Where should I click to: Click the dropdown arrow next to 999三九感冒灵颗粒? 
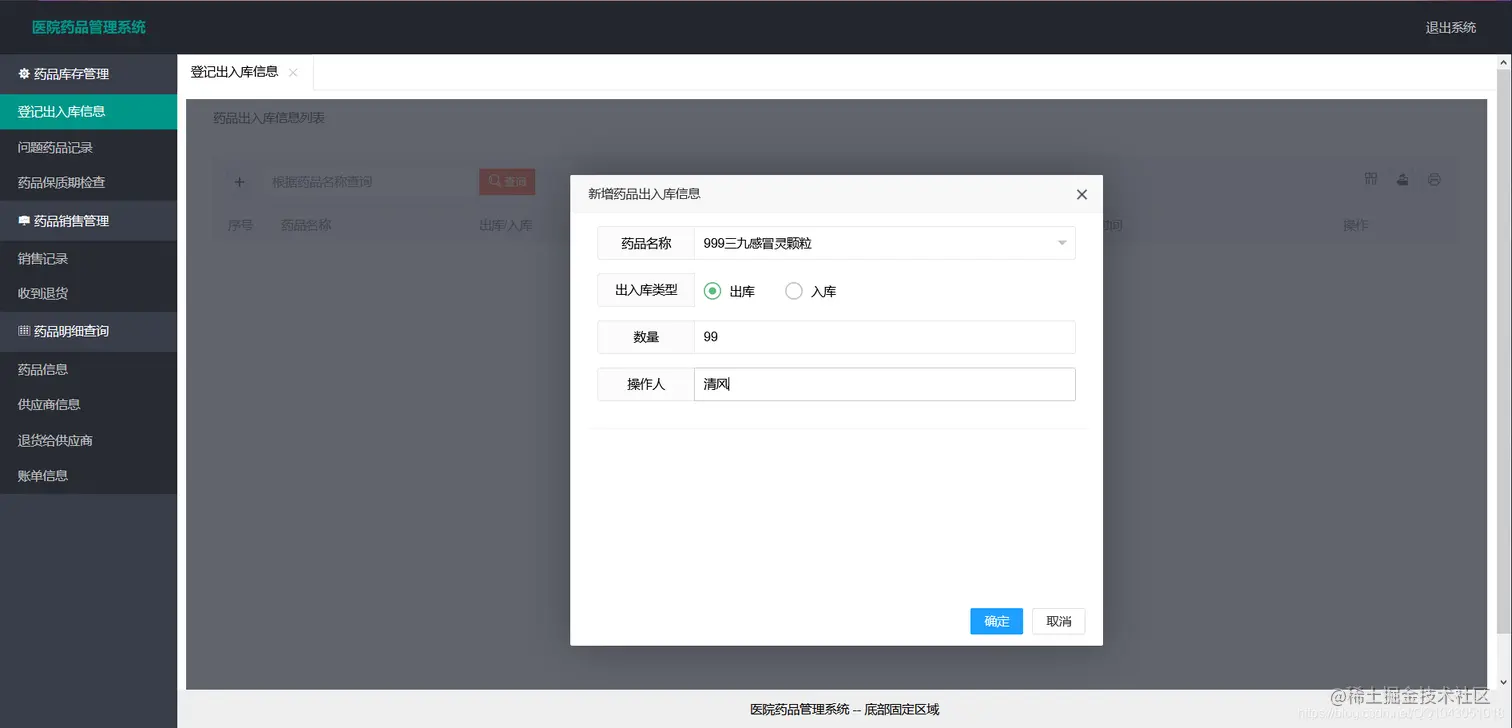(x=1062, y=242)
